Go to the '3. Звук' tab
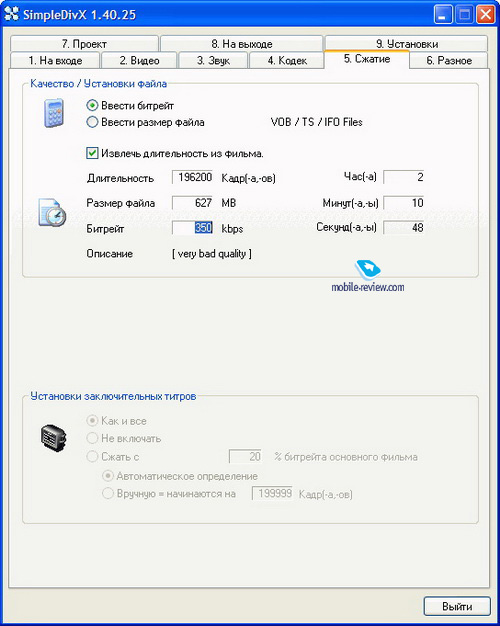 pyautogui.click(x=213, y=61)
